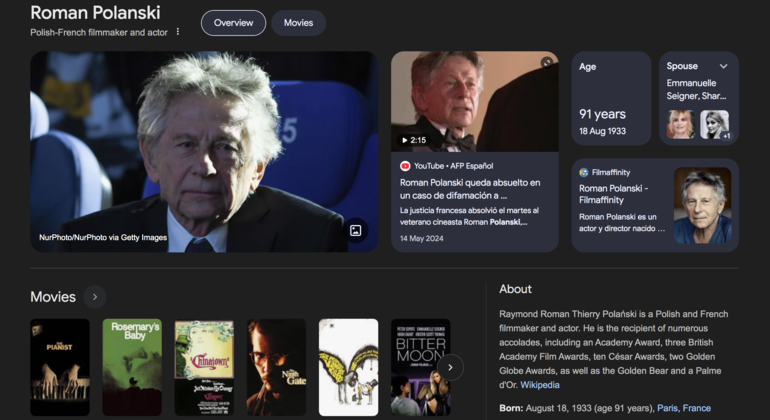Open Roman Polanski - Filmaffinity result title
The image size is (770, 420).
click(x=613, y=194)
